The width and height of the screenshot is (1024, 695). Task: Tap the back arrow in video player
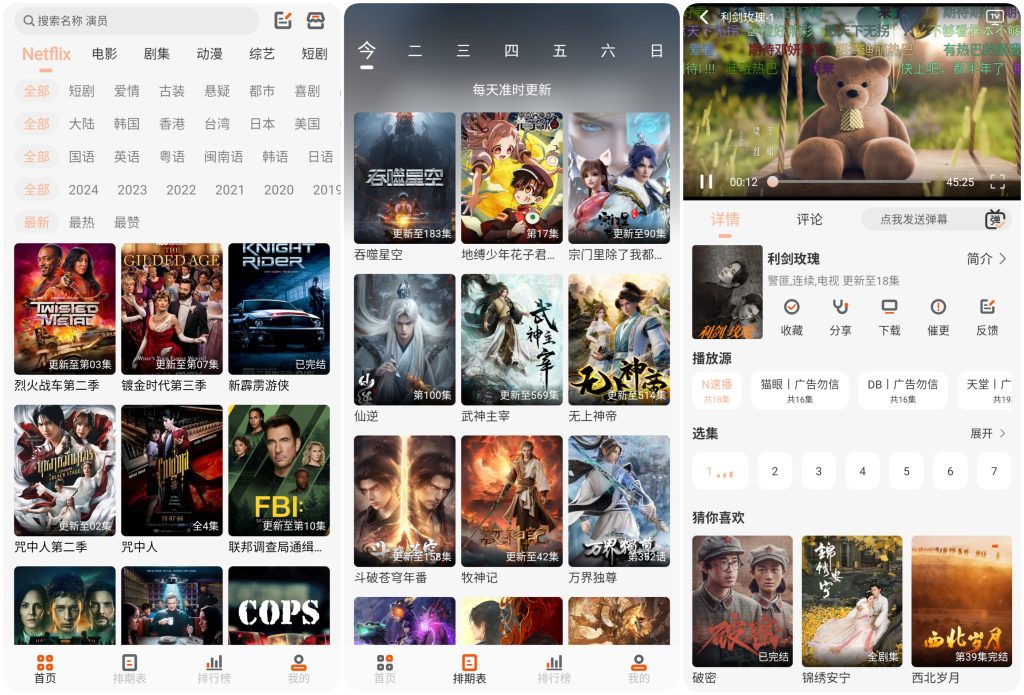click(x=704, y=17)
